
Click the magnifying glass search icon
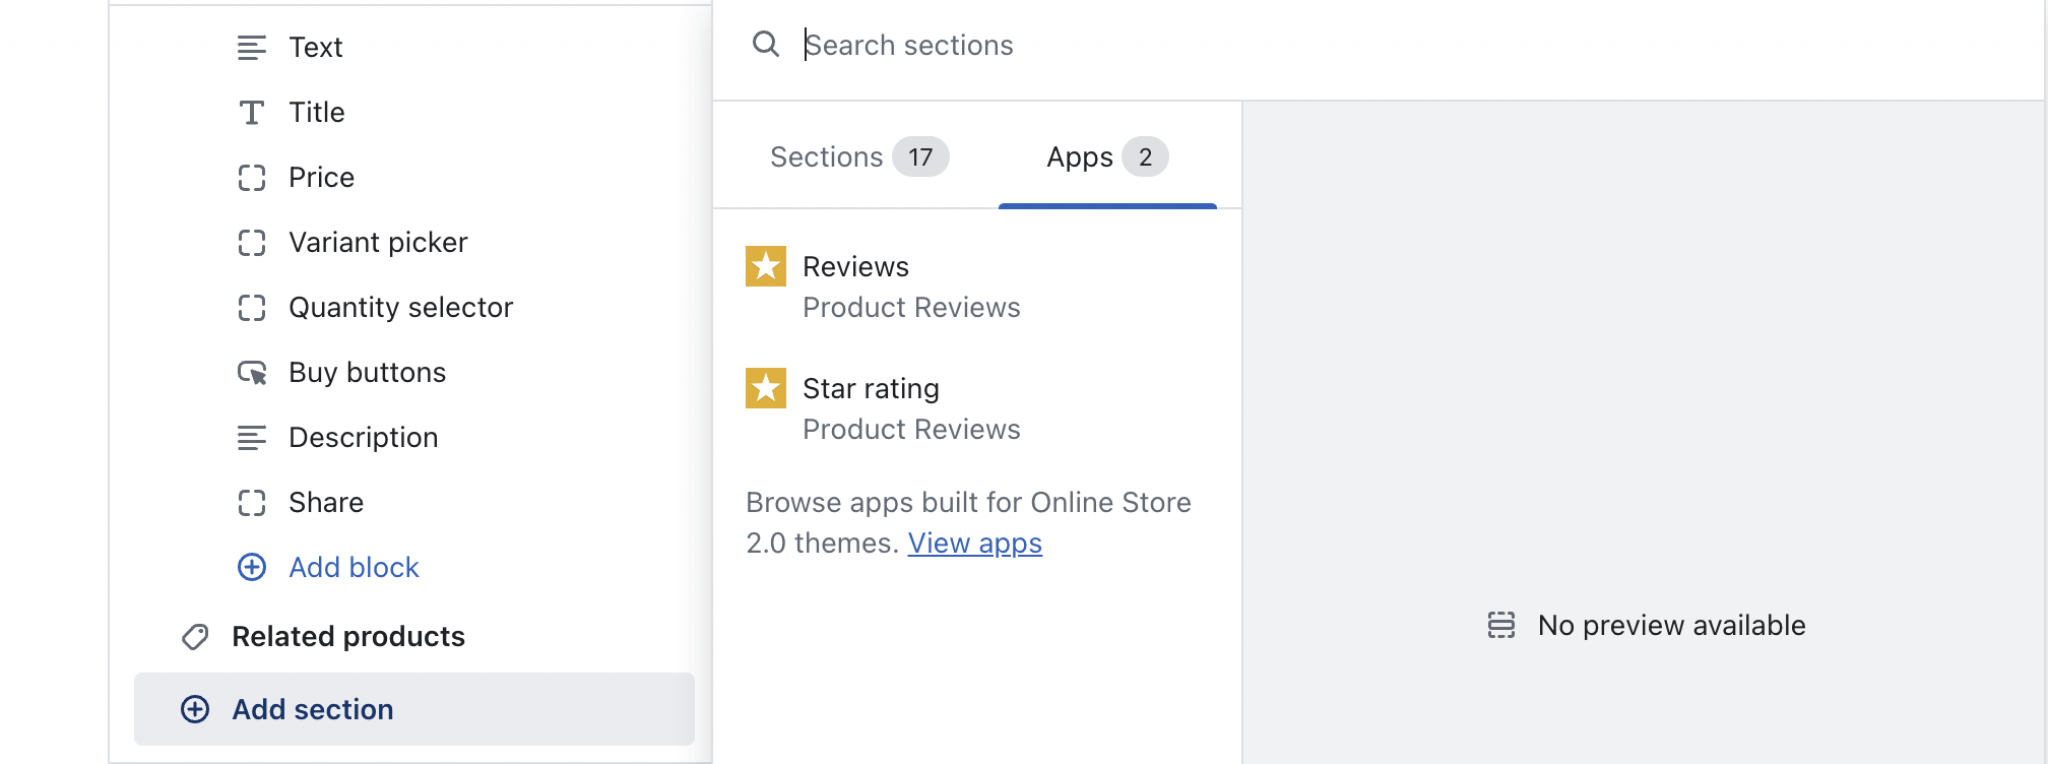point(765,44)
